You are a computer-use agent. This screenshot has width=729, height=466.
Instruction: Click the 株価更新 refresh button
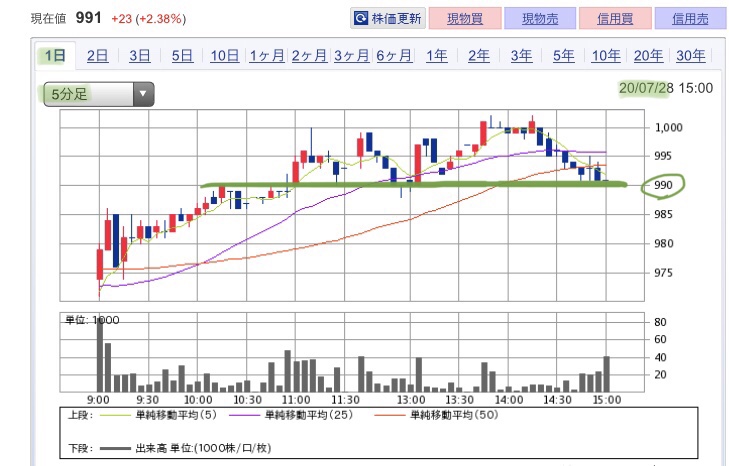388,19
